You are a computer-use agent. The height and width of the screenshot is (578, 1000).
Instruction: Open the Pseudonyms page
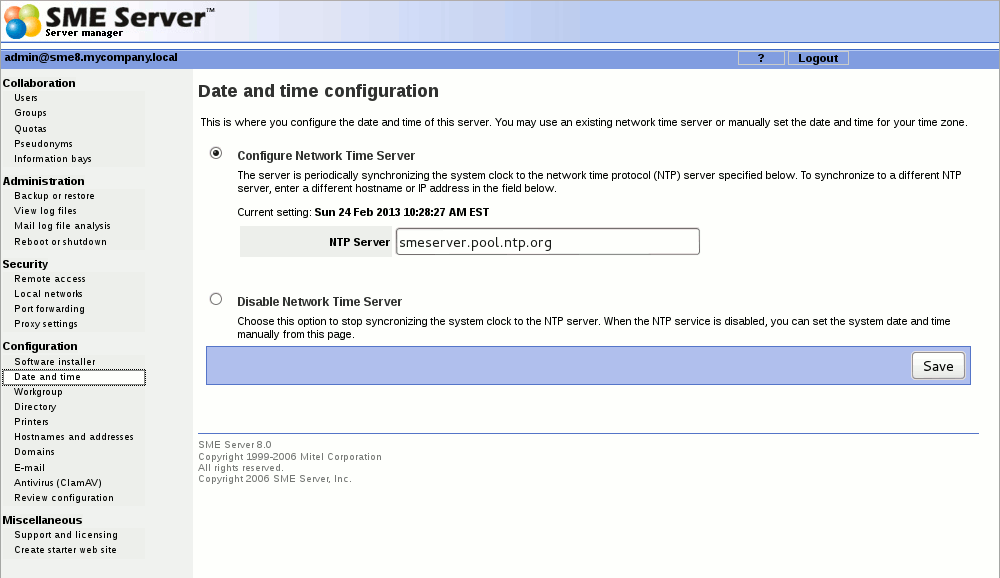(43, 144)
